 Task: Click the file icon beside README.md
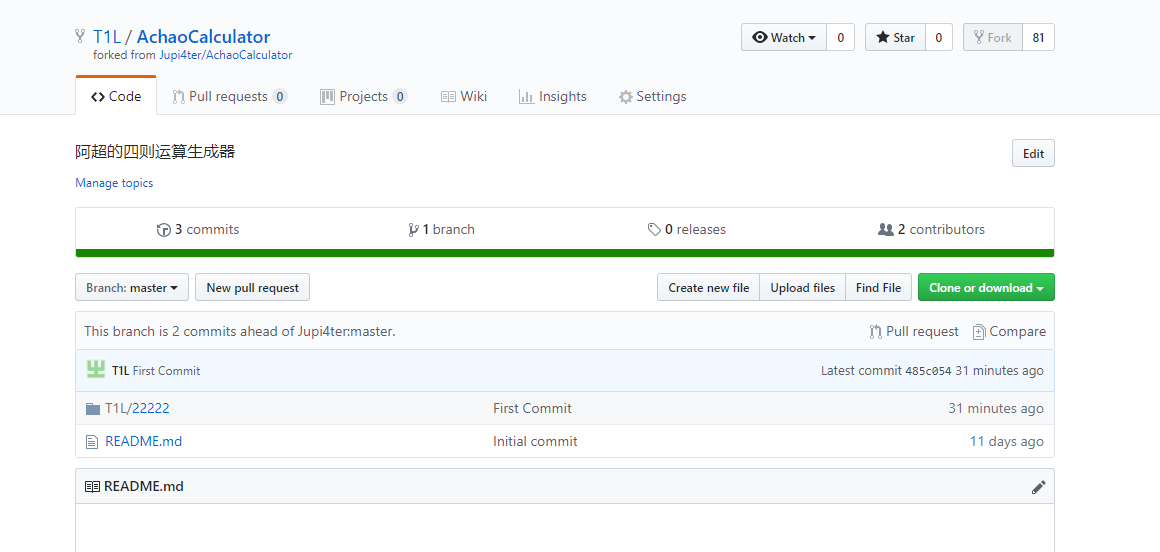[93, 441]
